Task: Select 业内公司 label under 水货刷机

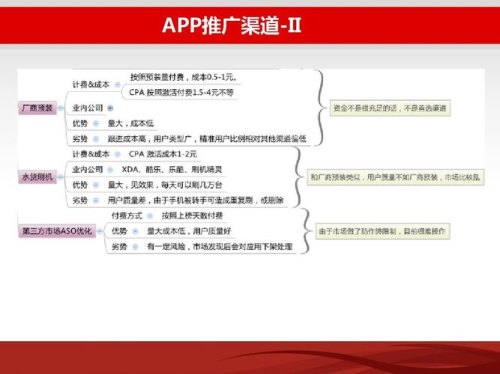Action: coord(88,169)
